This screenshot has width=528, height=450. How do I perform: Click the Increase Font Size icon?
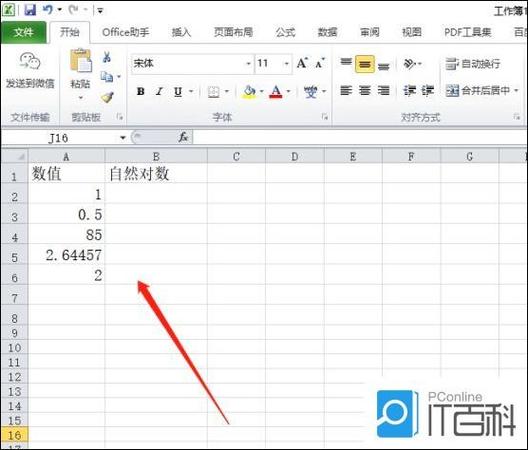click(302, 63)
